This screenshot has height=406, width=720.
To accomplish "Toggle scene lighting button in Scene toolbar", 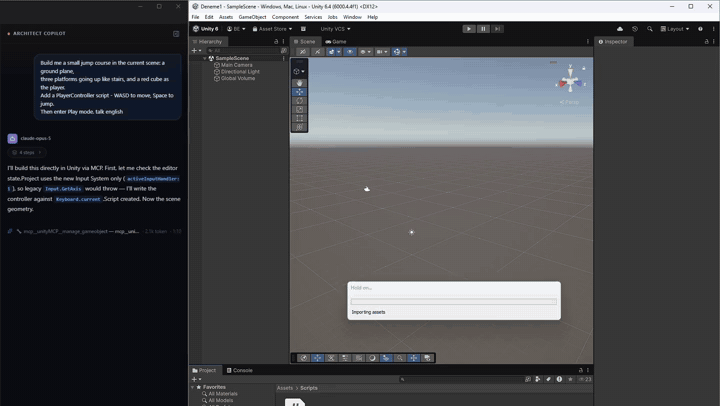I will point(317,52).
